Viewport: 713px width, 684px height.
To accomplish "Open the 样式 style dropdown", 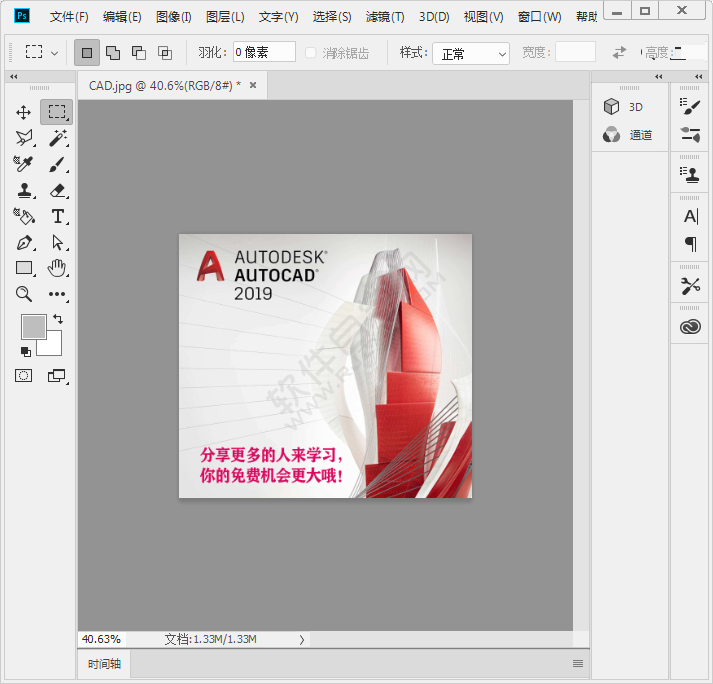I will click(471, 54).
